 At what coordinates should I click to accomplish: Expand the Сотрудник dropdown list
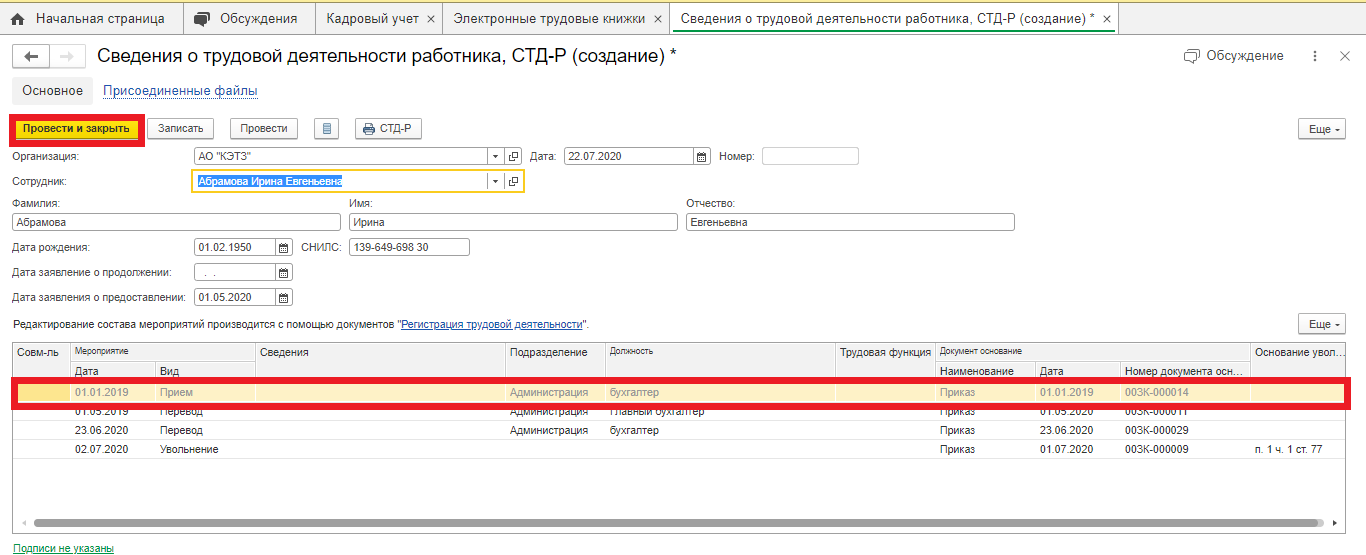point(494,182)
